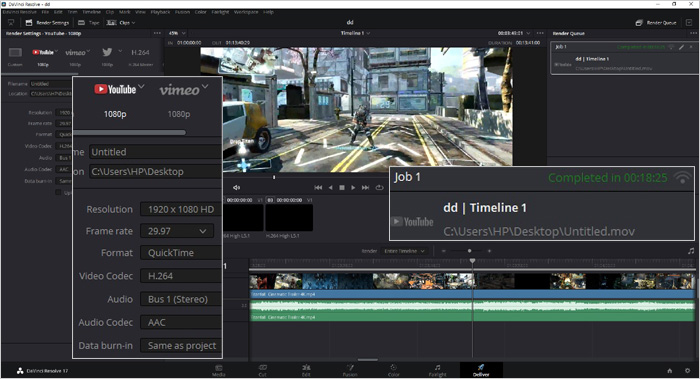The width and height of the screenshot is (700, 379).
Task: Go to first frame in viewer
Action: [x=318, y=187]
